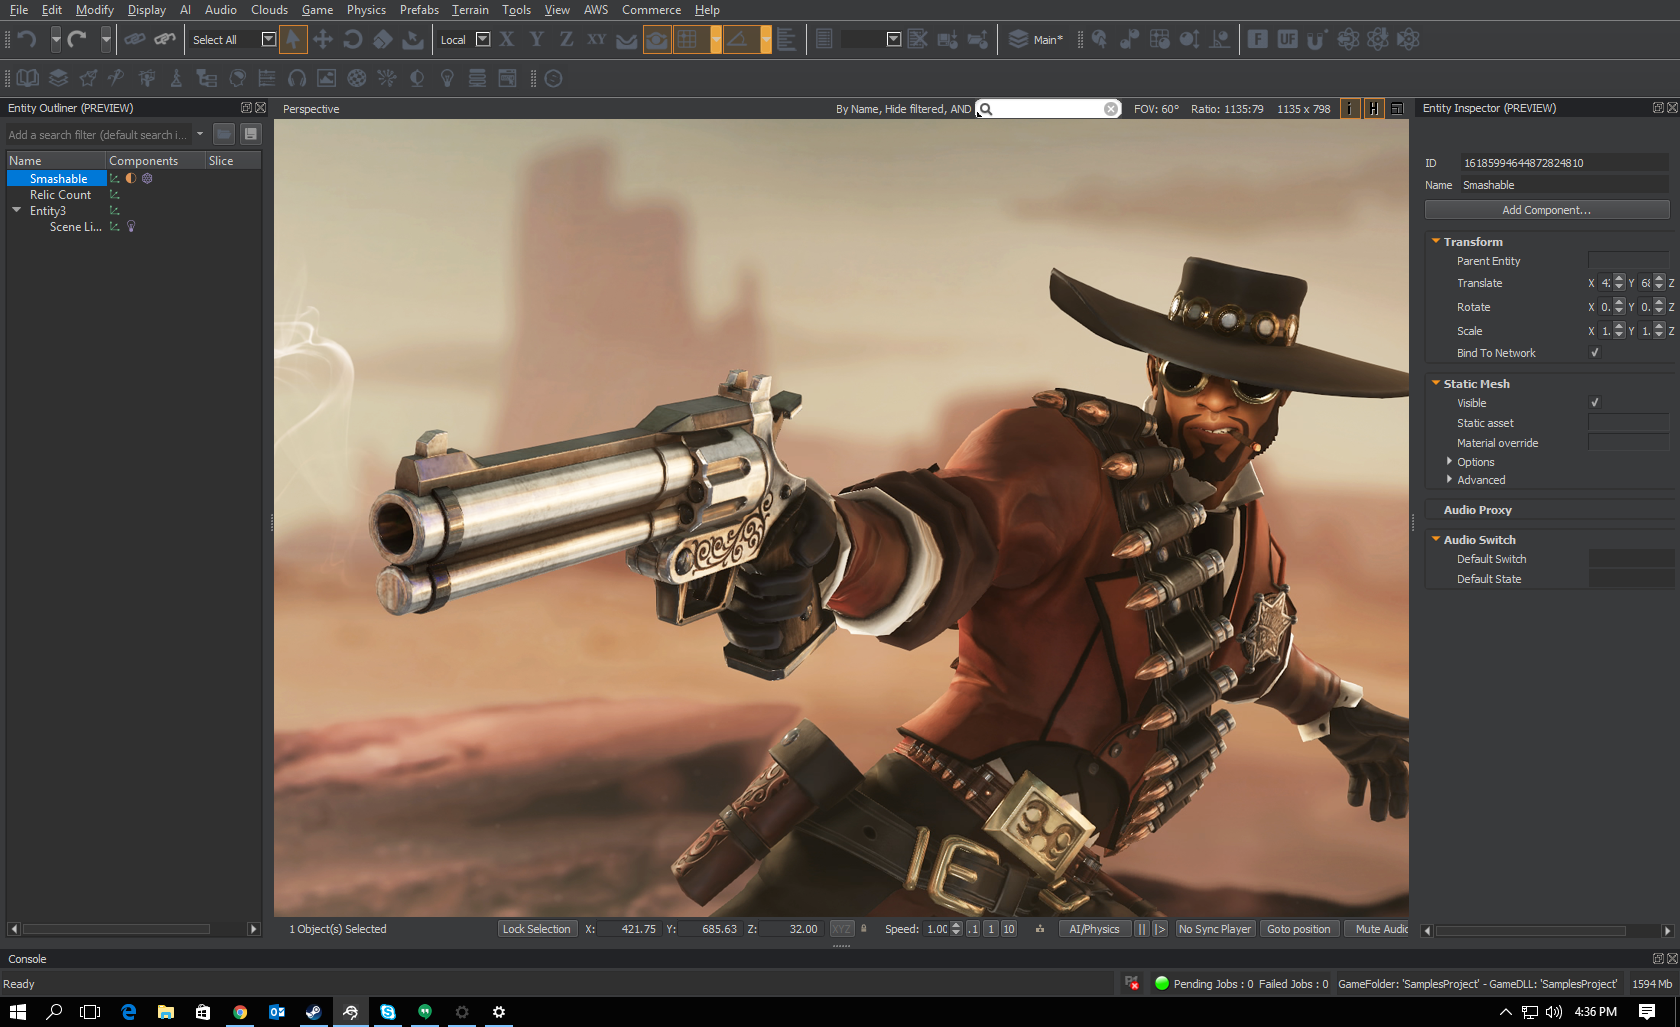Click the outliner search filter field
This screenshot has width=1680, height=1027.
pyautogui.click(x=97, y=135)
